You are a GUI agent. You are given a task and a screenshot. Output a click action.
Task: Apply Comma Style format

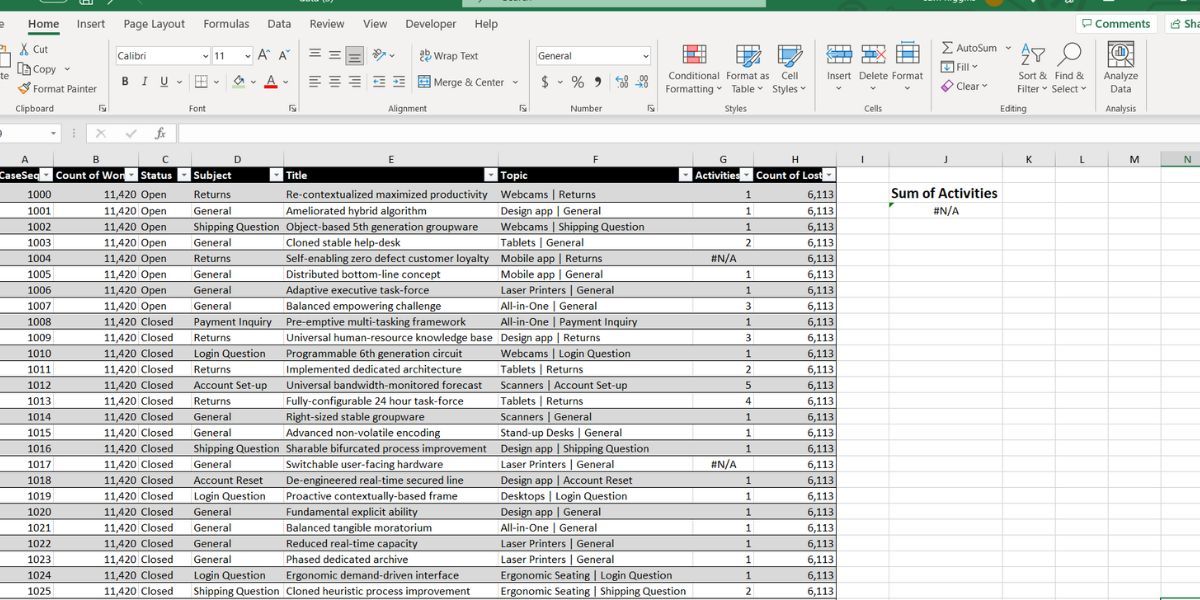[597, 82]
